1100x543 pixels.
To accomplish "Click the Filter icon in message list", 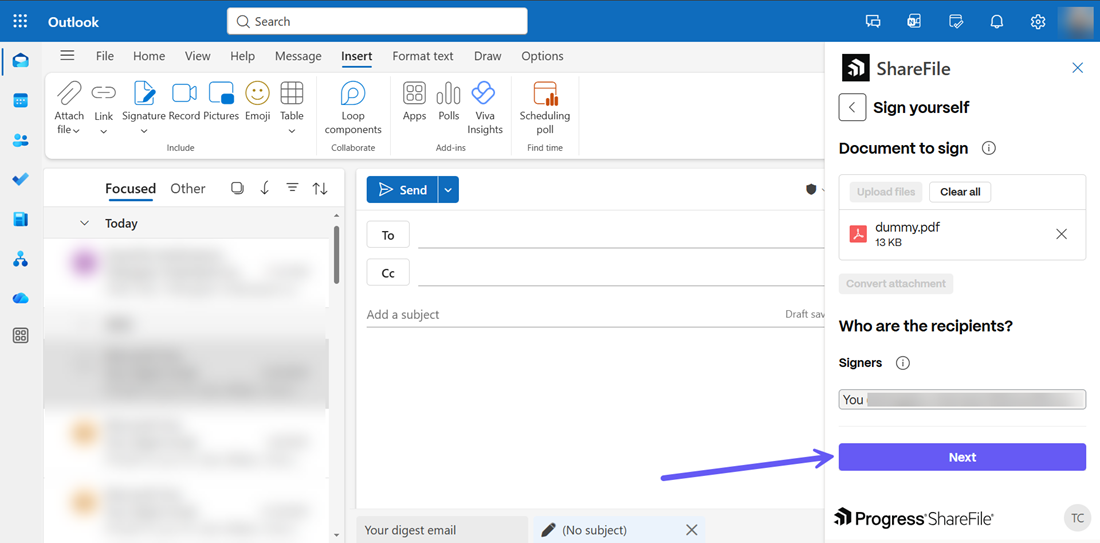I will [293, 188].
